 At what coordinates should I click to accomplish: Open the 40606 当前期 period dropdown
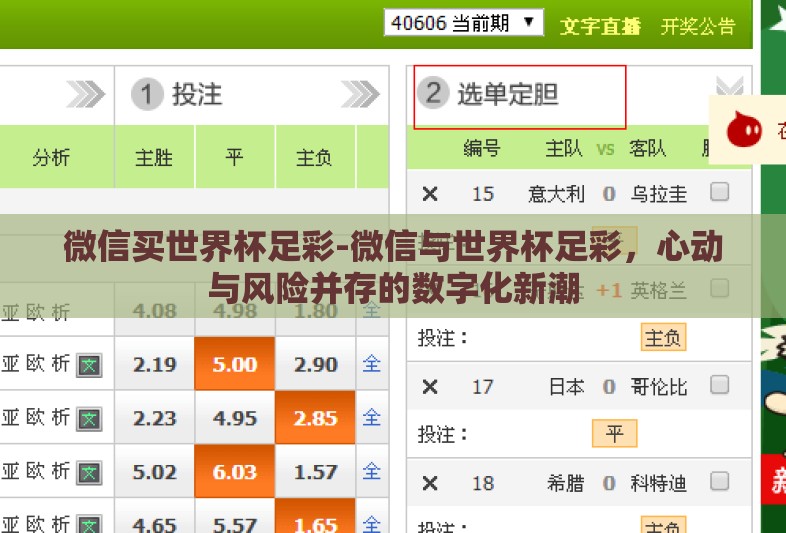point(464,23)
